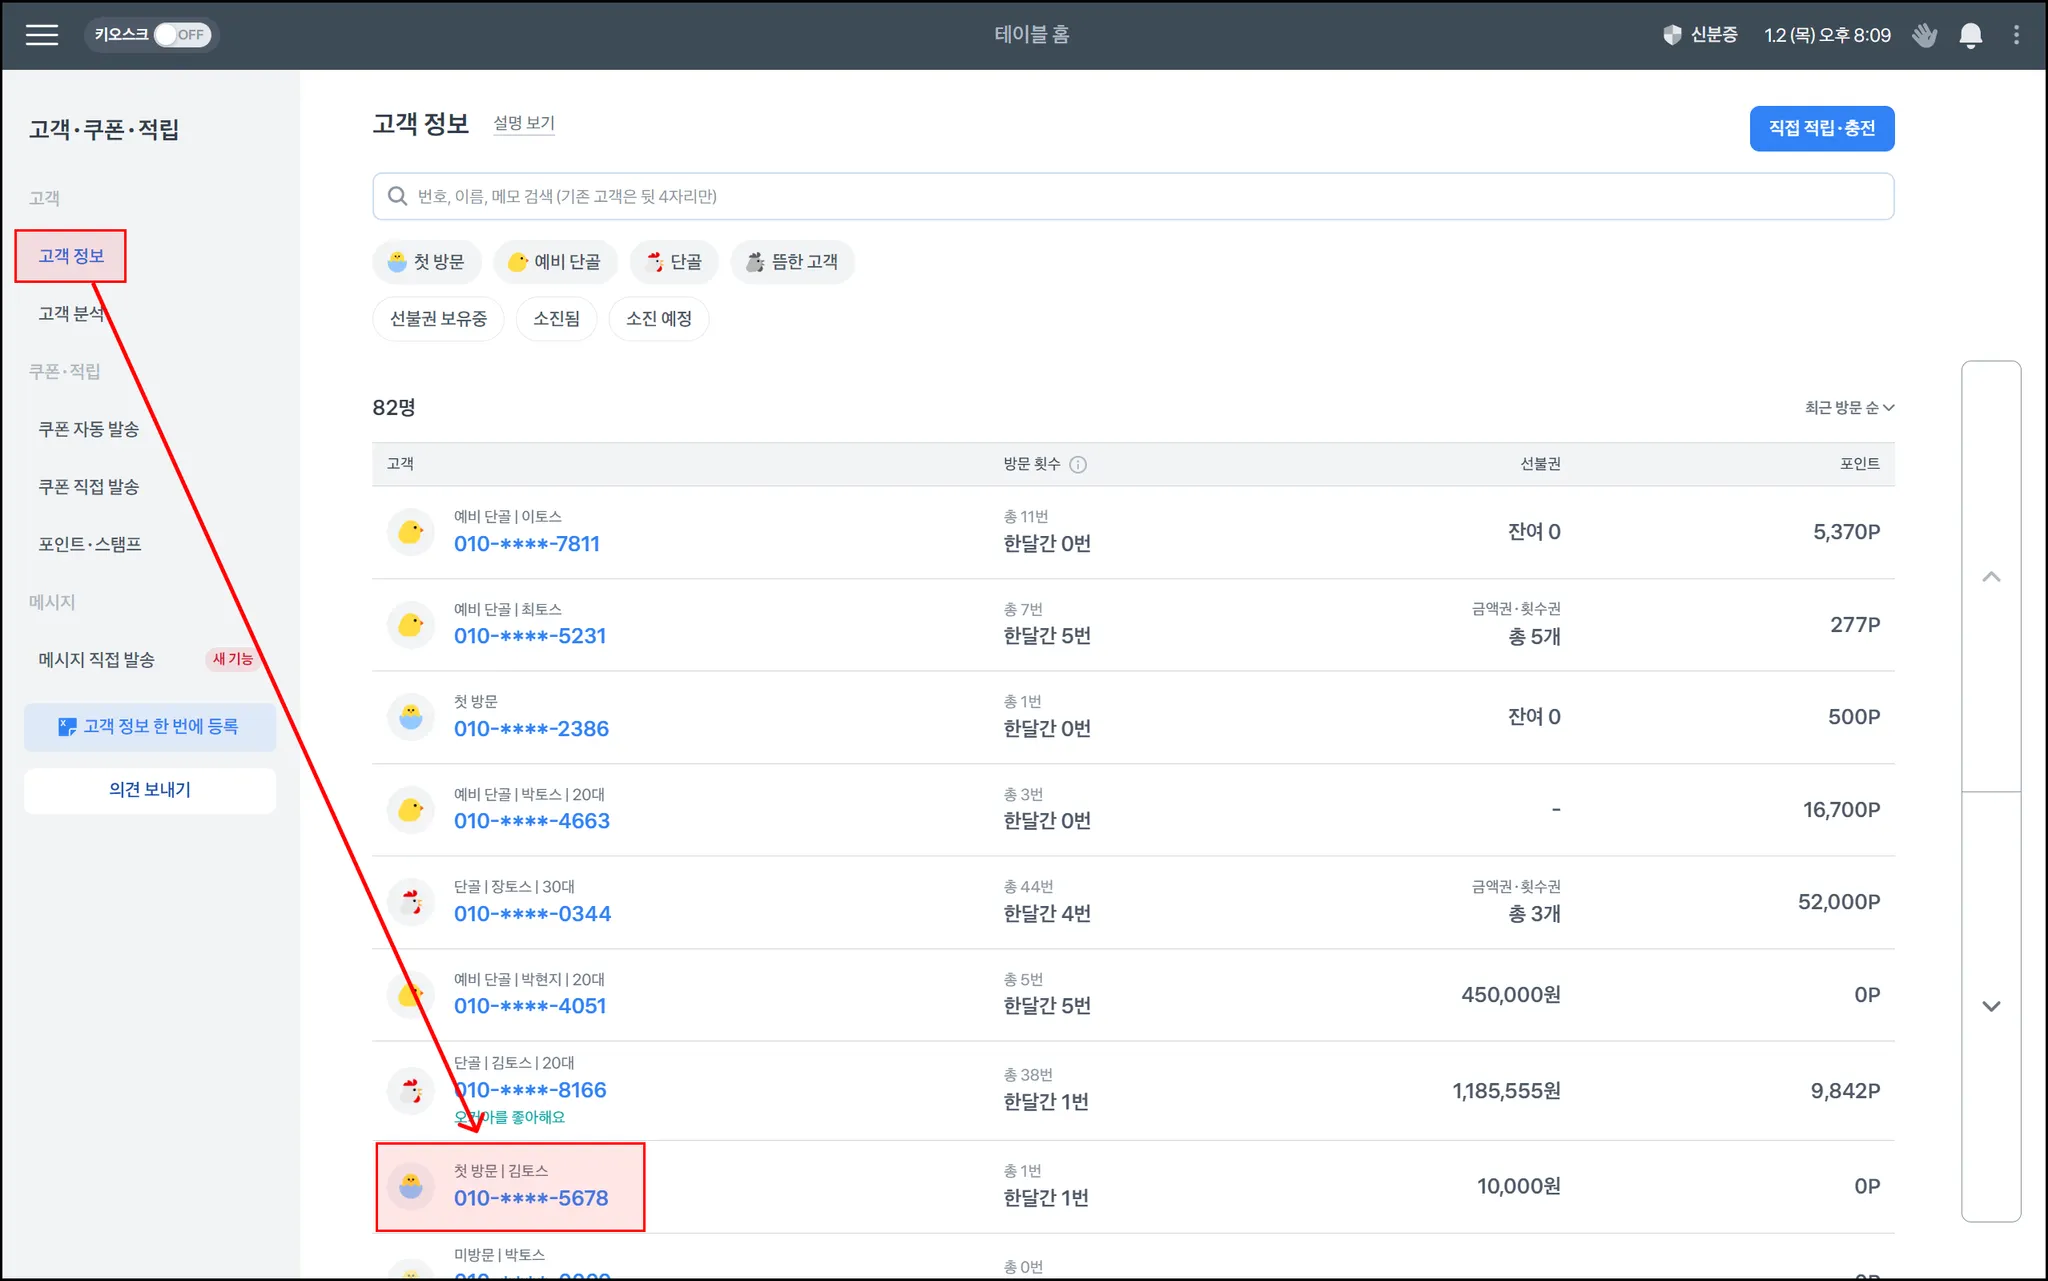Click the scroll up chevron
The image size is (2048, 1281).
pyautogui.click(x=1991, y=577)
